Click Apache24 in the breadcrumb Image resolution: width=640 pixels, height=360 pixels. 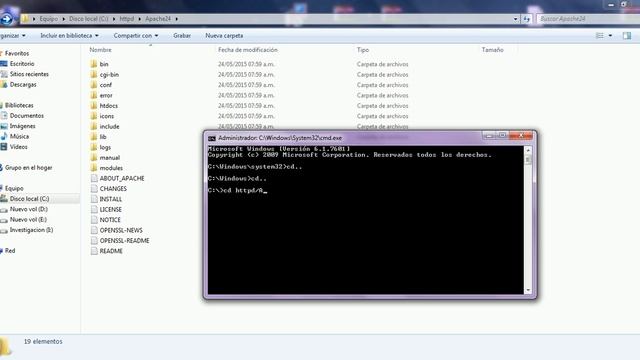click(158, 19)
